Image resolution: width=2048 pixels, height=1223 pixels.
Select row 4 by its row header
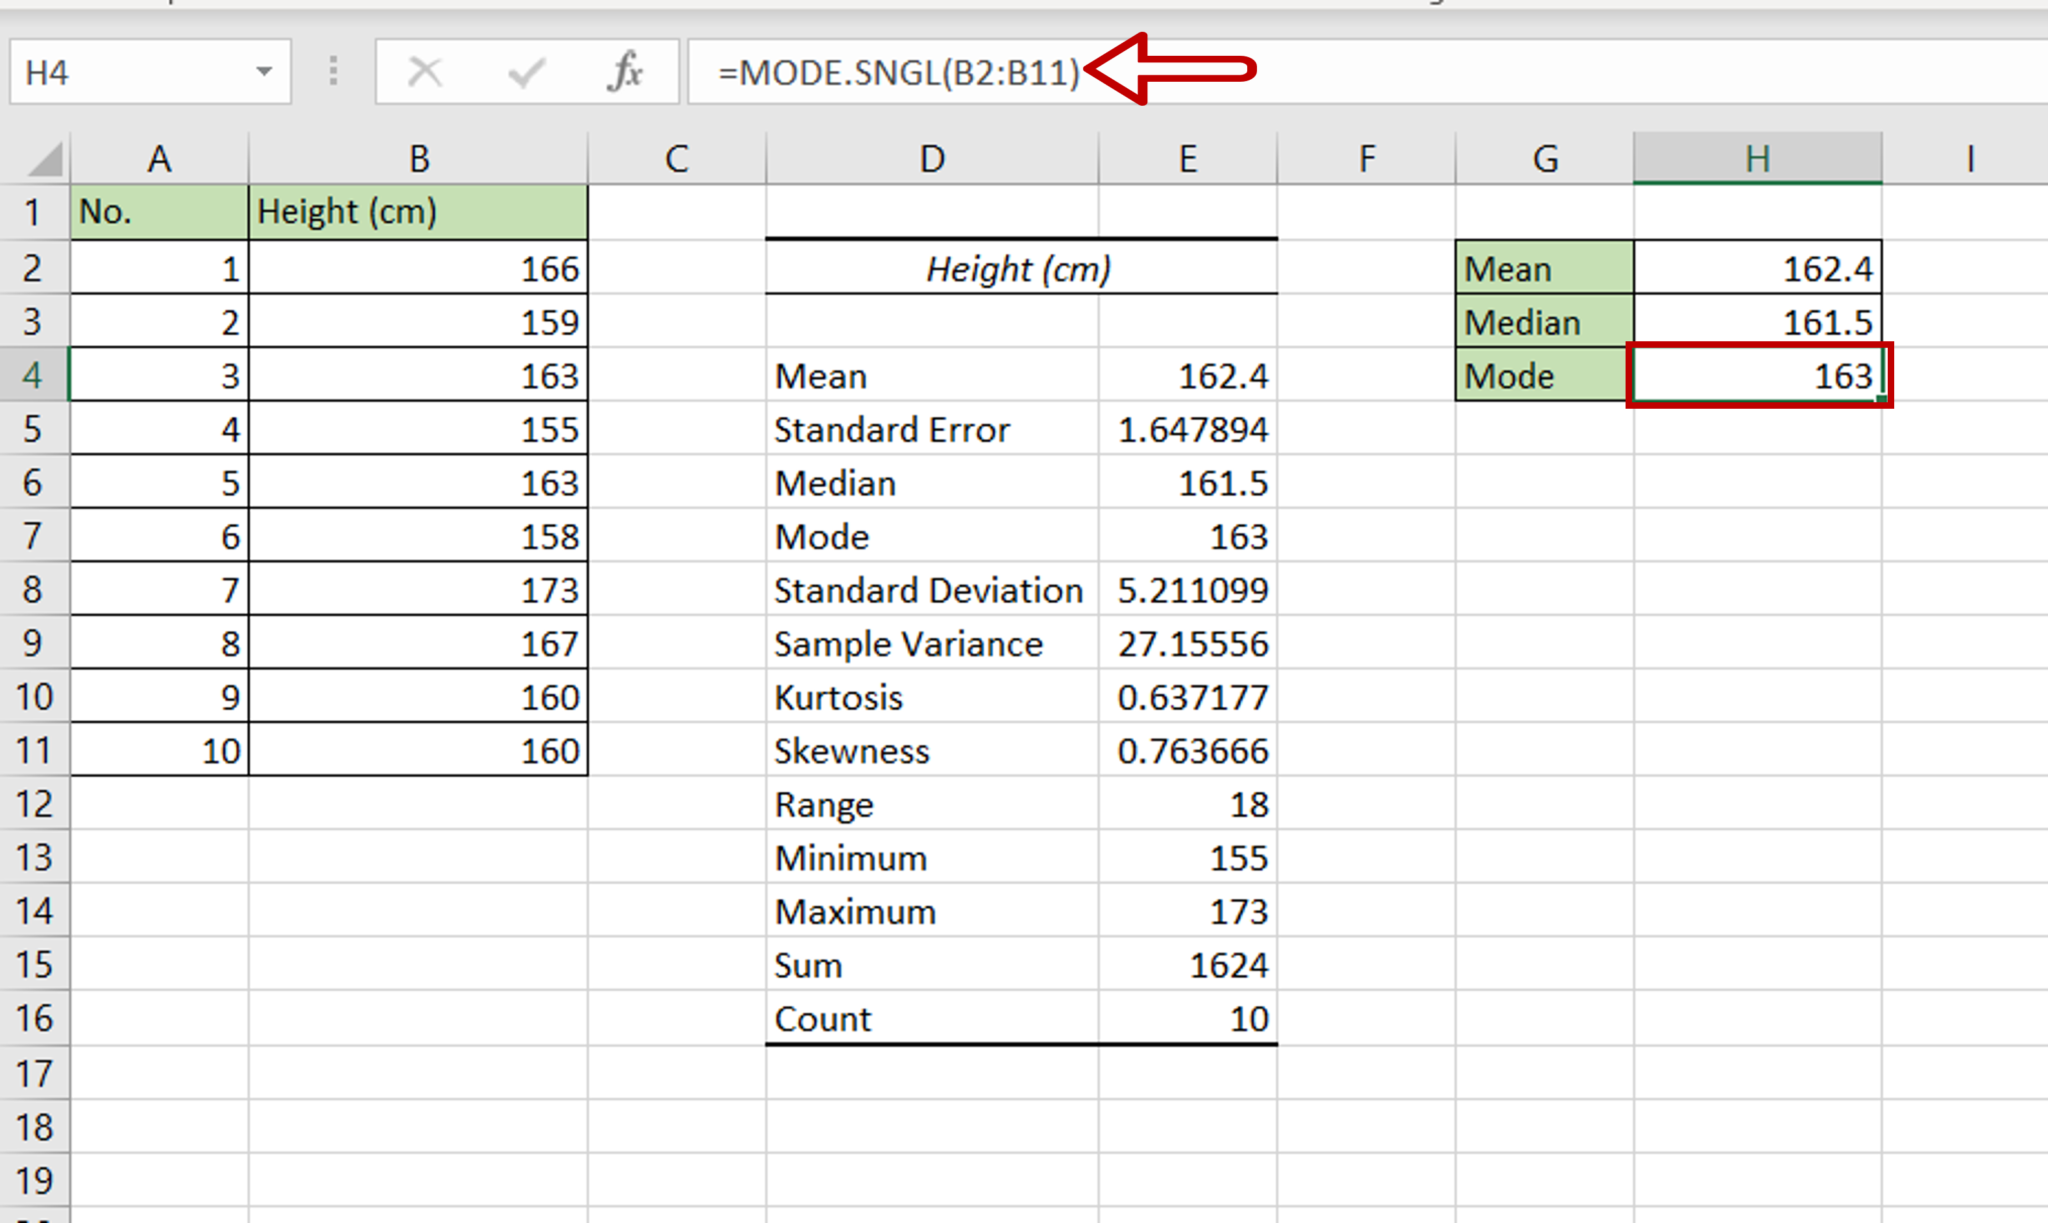point(34,375)
